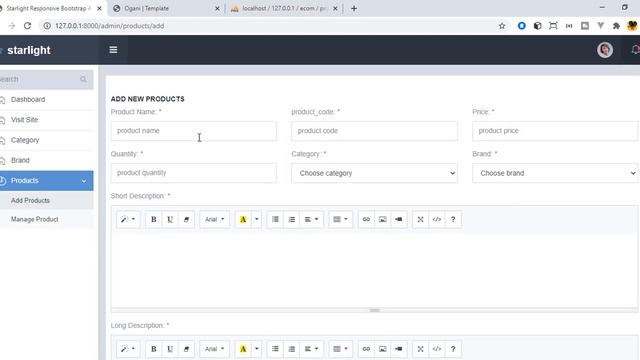Viewport: 640px width, 360px height.
Task: Open a new browser tab
Action: [354, 8]
